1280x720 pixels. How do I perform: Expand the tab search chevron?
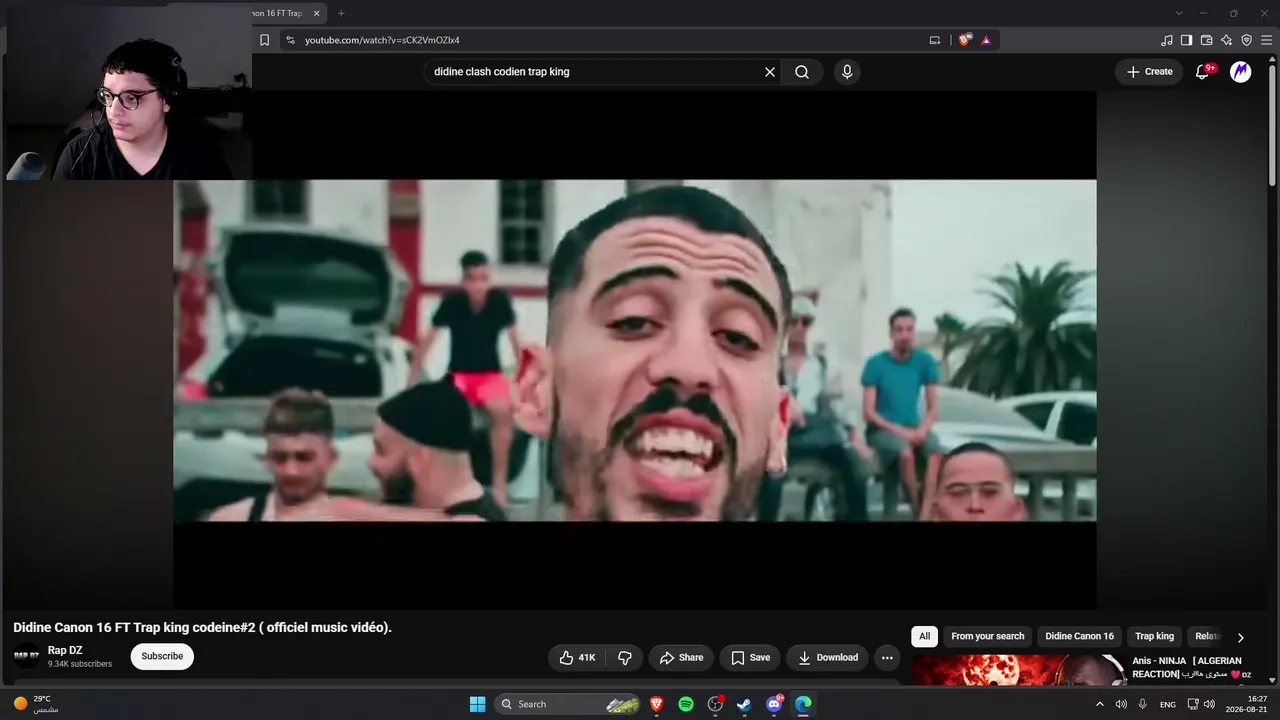point(1179,13)
